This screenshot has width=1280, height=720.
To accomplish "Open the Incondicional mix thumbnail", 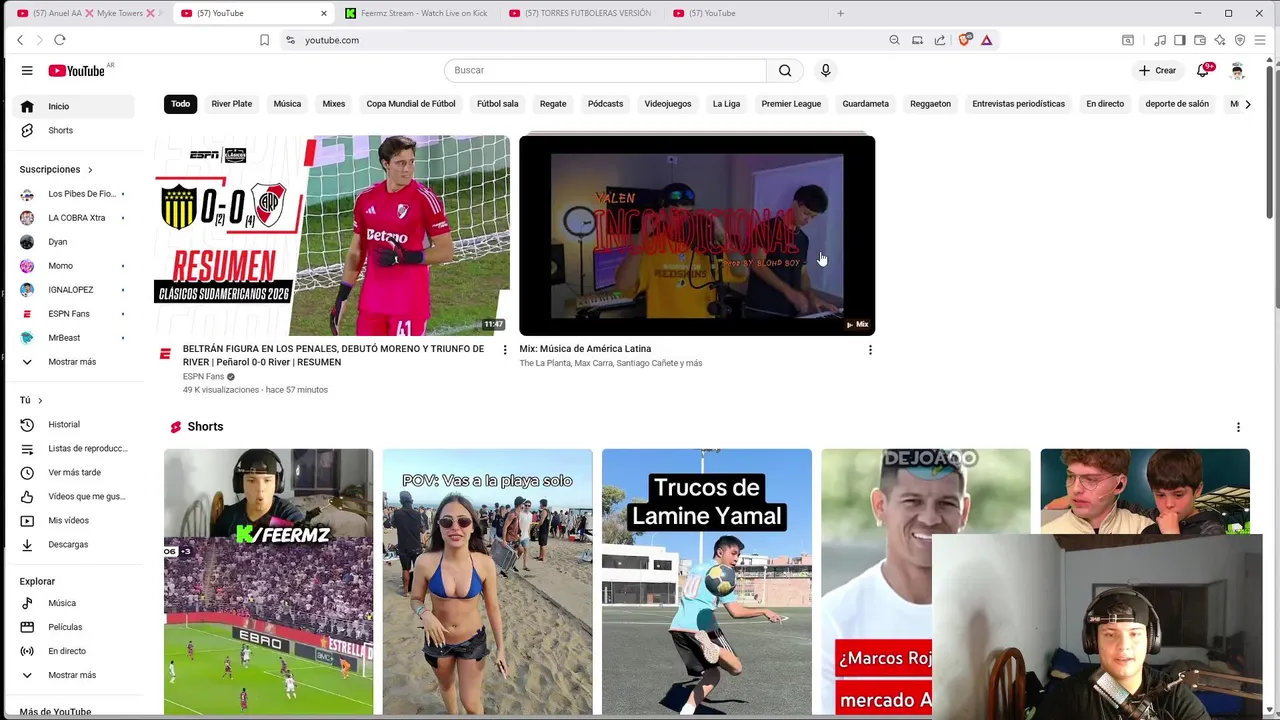I will tap(697, 235).
